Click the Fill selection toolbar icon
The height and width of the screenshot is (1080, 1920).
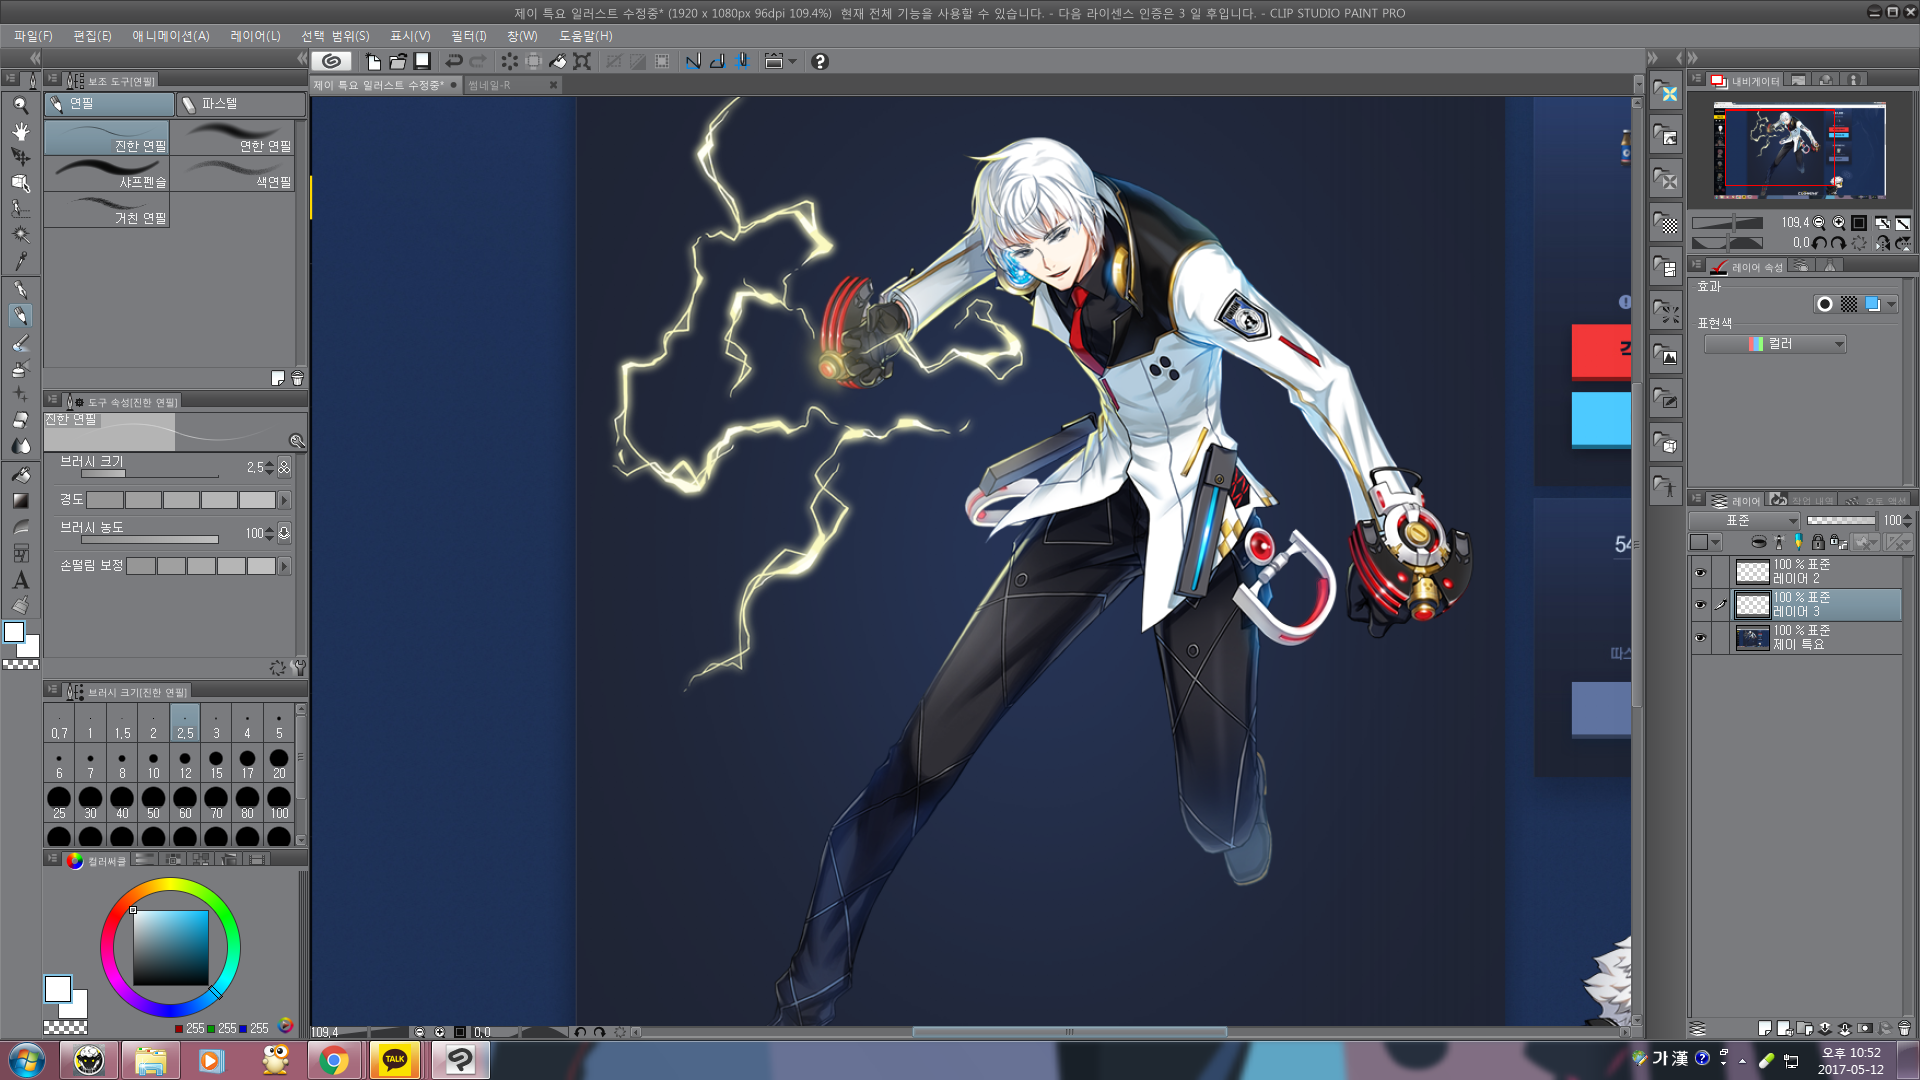(558, 61)
